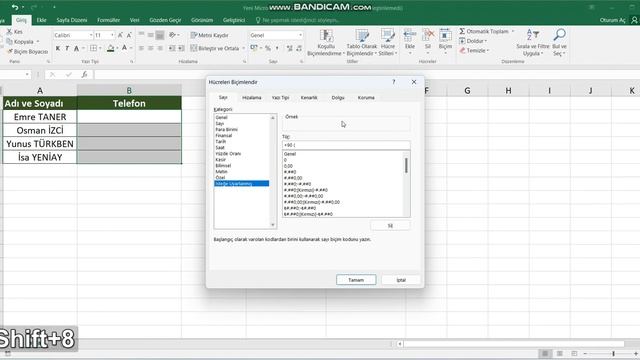The height and width of the screenshot is (360, 640).
Task: Open the Görünüm ribbon tab
Action: pyautogui.click(x=202, y=20)
